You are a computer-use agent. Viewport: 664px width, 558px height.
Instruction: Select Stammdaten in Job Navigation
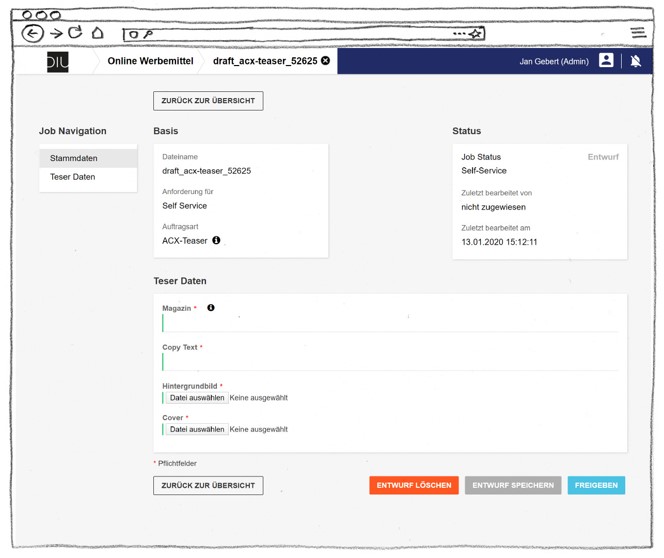(x=88, y=158)
